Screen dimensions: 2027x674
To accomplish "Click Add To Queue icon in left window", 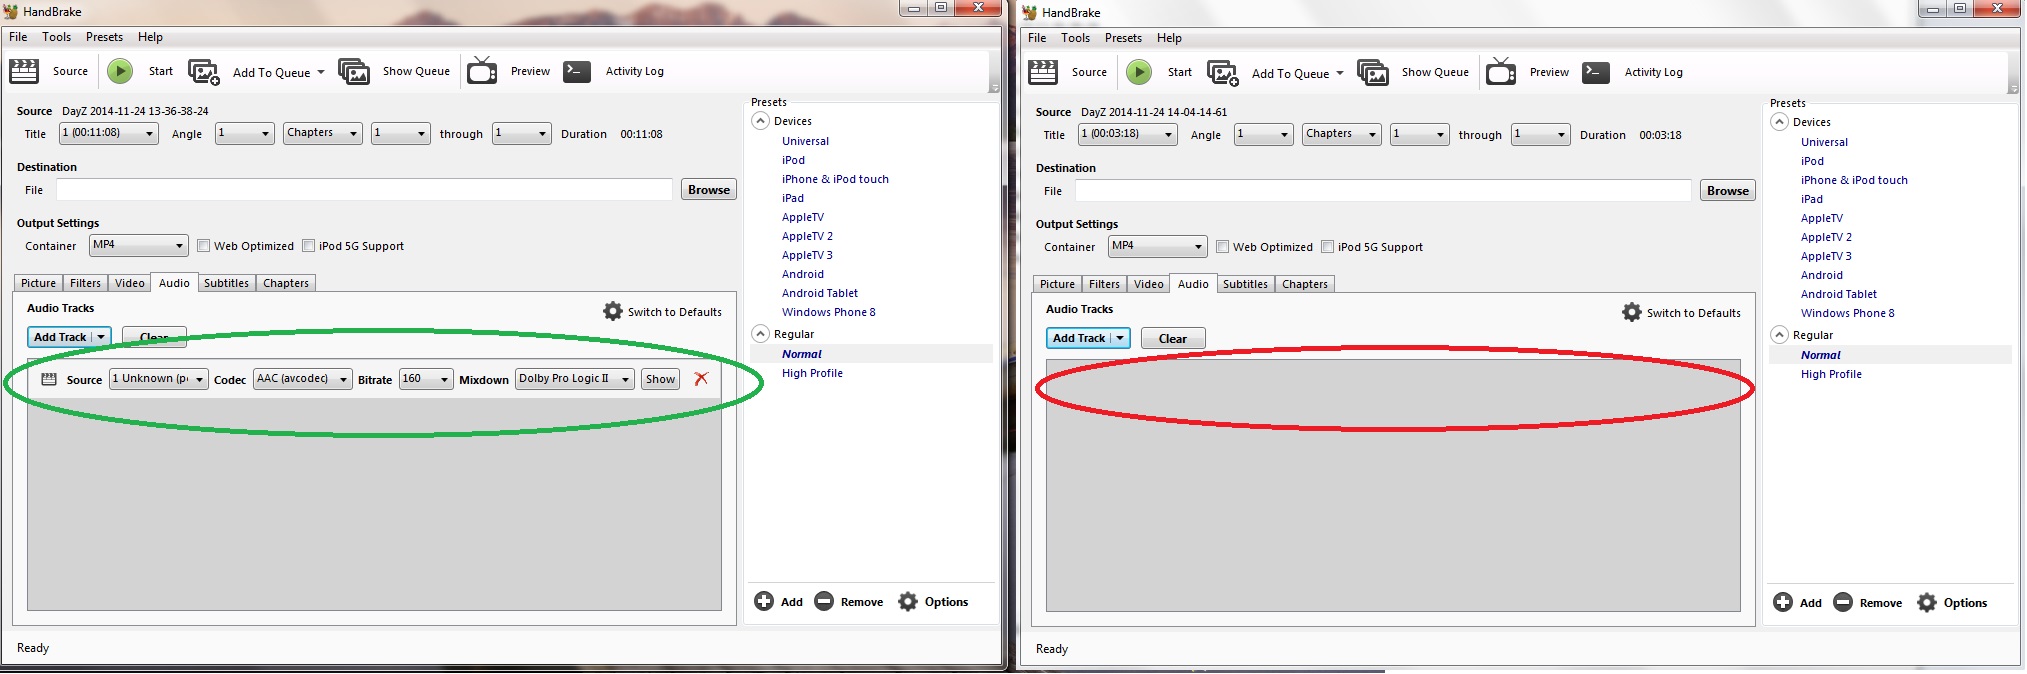I will pyautogui.click(x=204, y=72).
